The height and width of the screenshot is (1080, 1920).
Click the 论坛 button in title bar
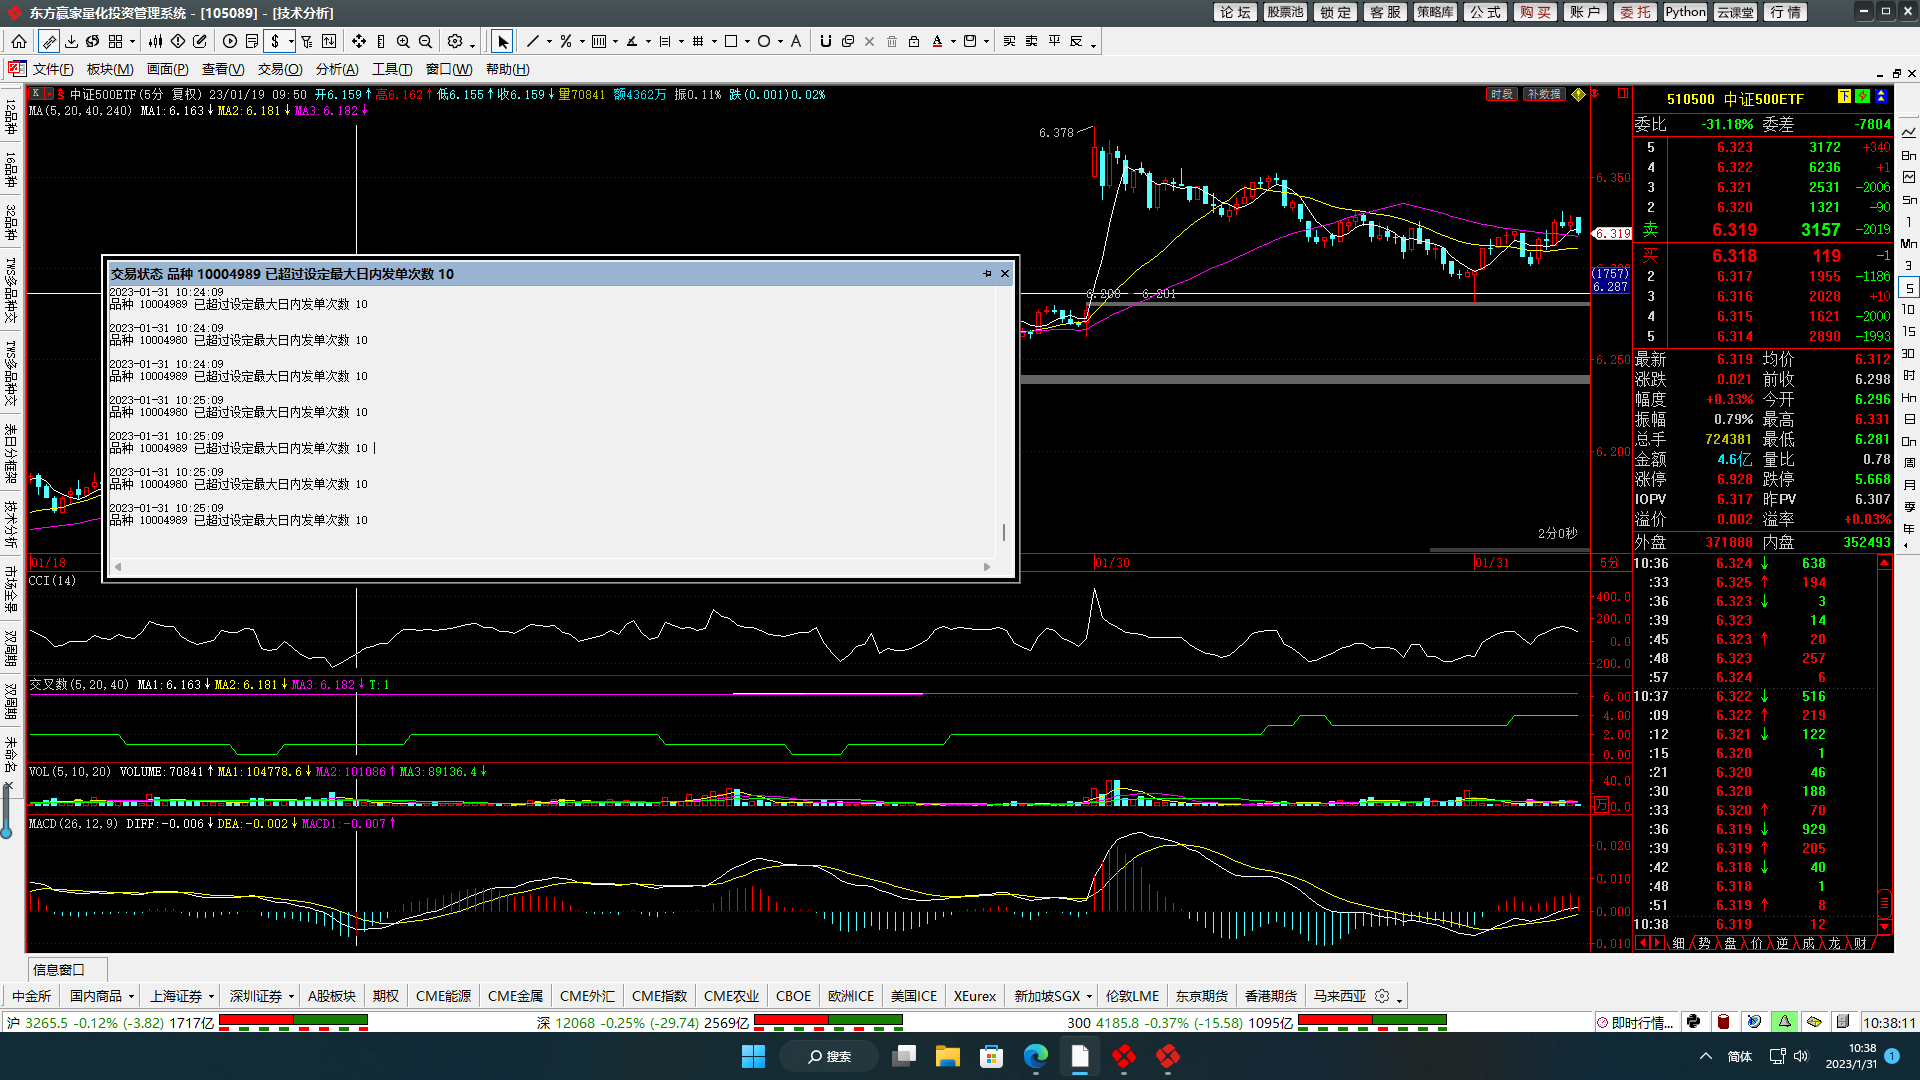[x=1236, y=12]
